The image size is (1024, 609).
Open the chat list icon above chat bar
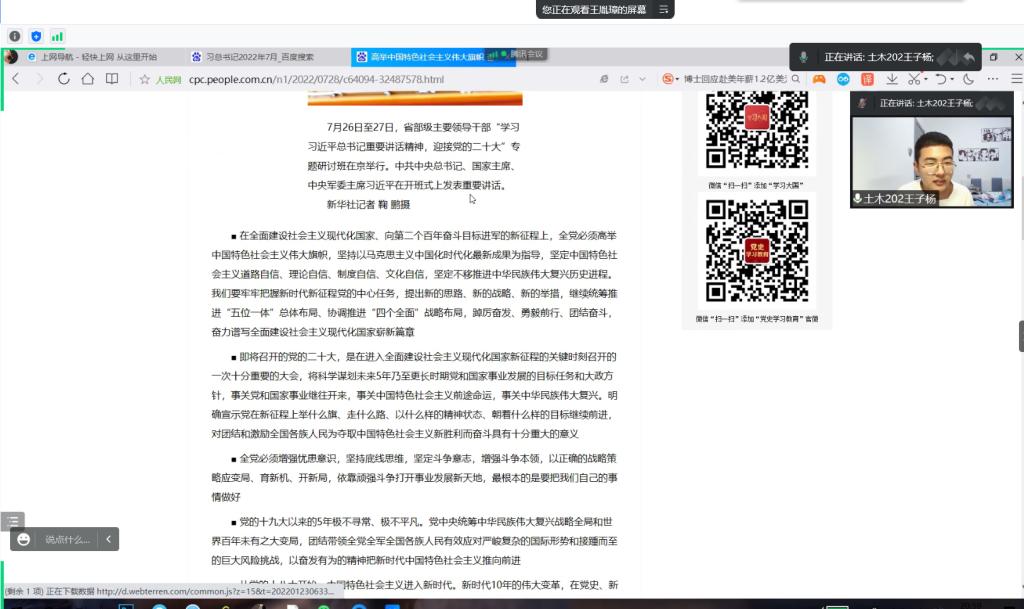(11, 520)
